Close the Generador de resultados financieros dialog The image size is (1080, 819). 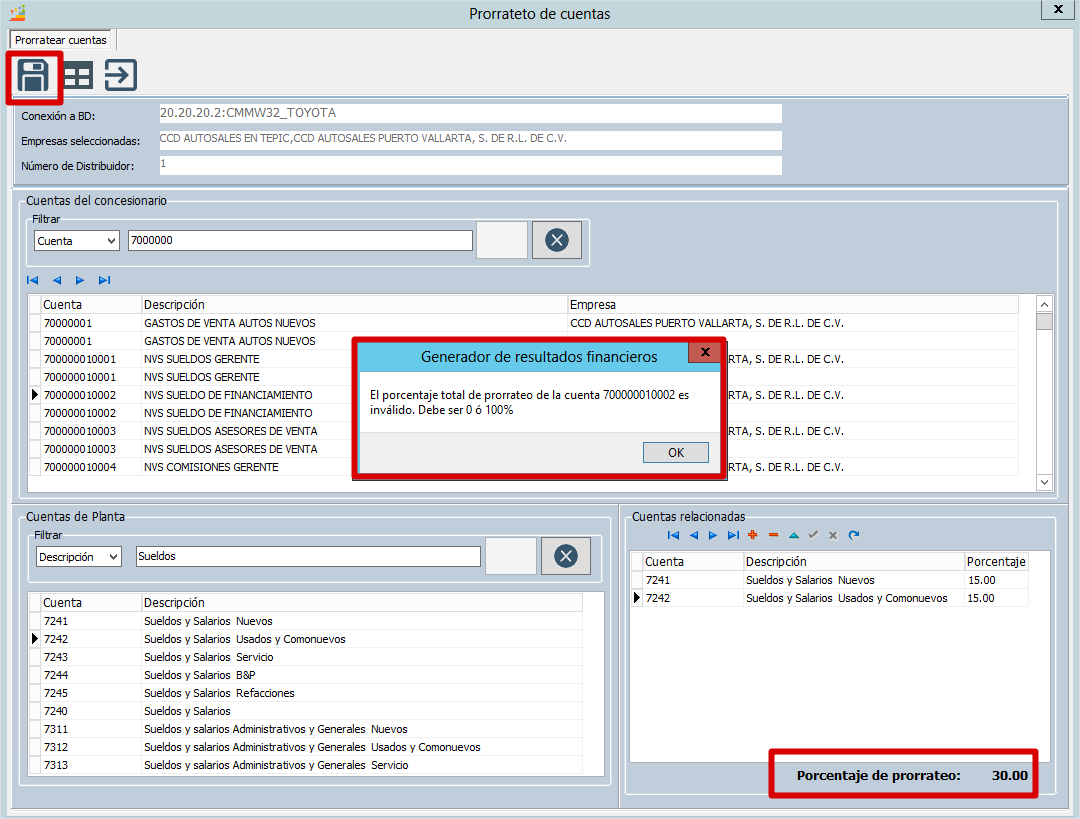point(704,353)
